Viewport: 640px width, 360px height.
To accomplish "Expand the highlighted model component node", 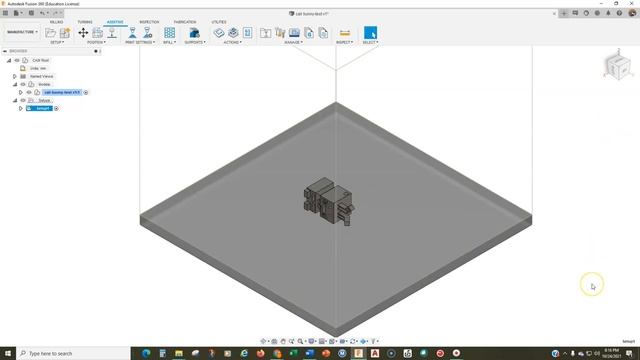I will (x=20, y=92).
